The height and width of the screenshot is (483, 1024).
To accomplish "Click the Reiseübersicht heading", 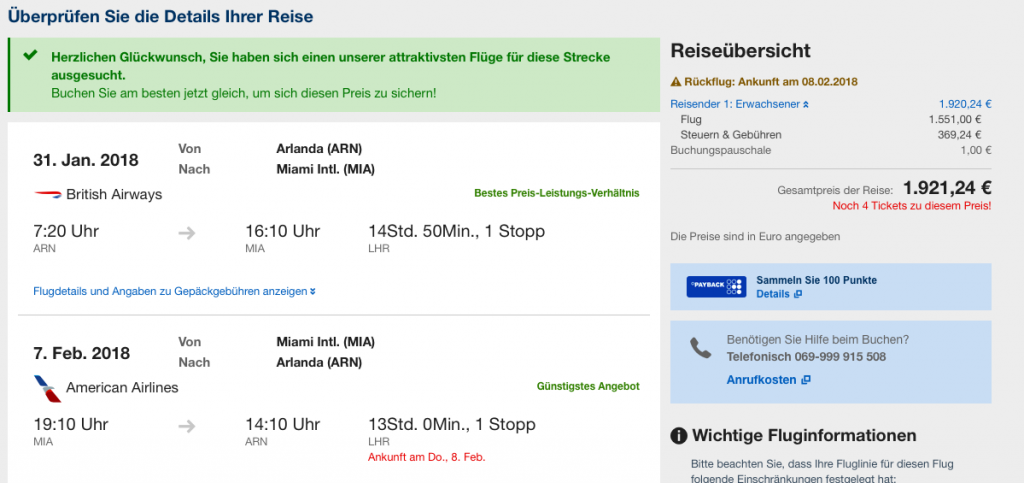I will click(x=740, y=51).
